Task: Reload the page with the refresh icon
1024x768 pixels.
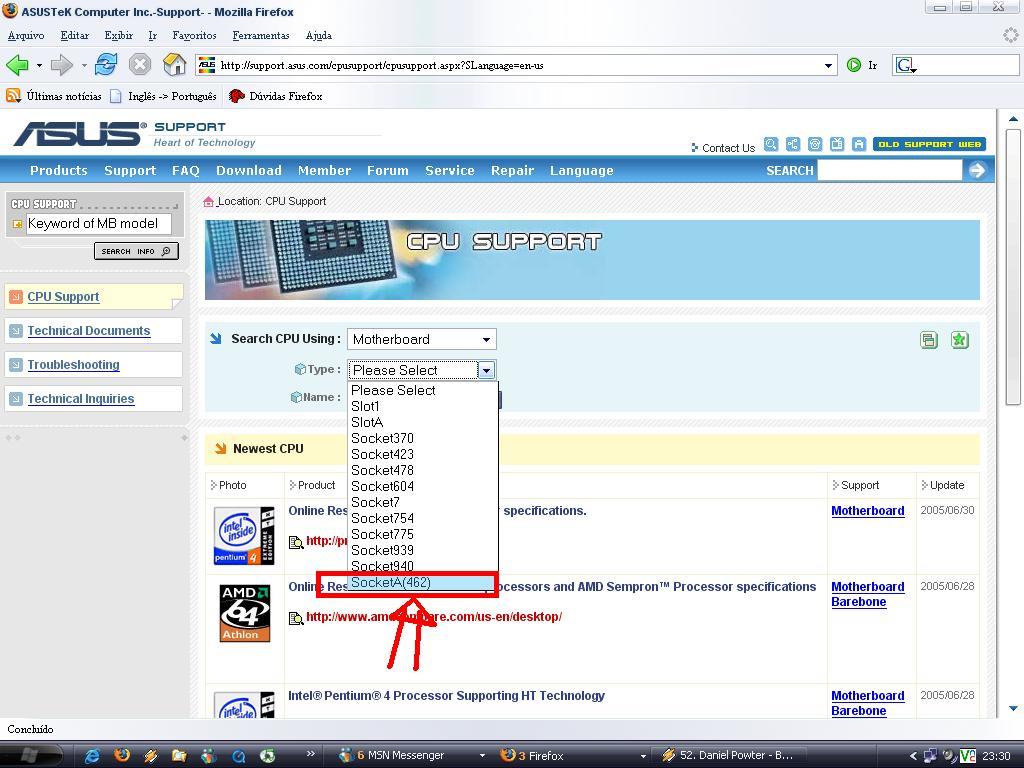Action: [106, 65]
